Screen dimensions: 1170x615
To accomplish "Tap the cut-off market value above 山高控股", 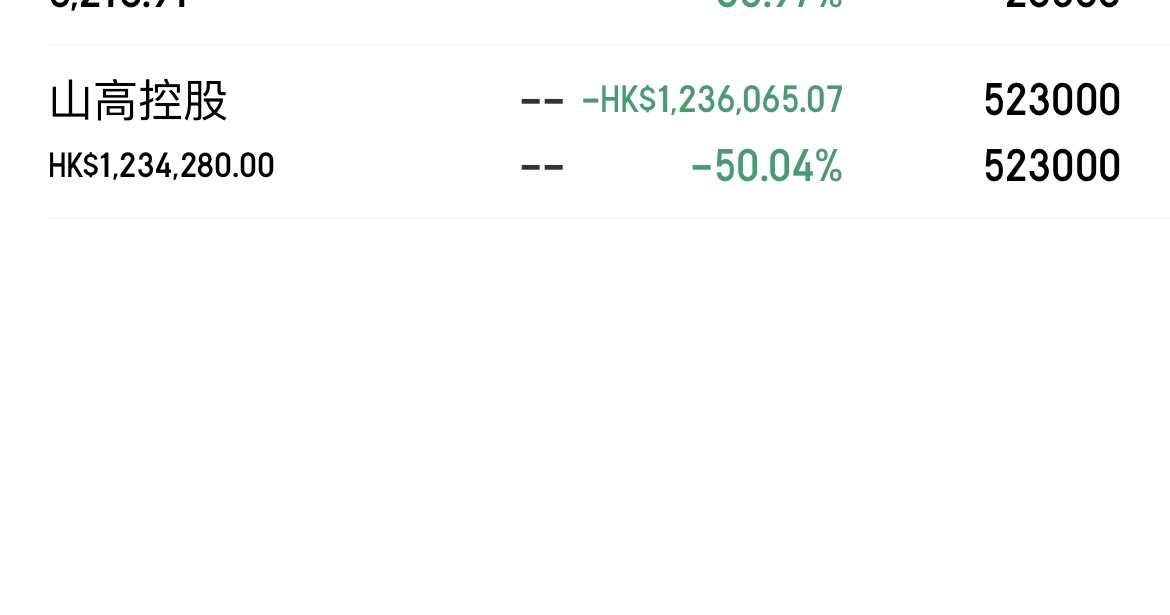I will 118,4.
